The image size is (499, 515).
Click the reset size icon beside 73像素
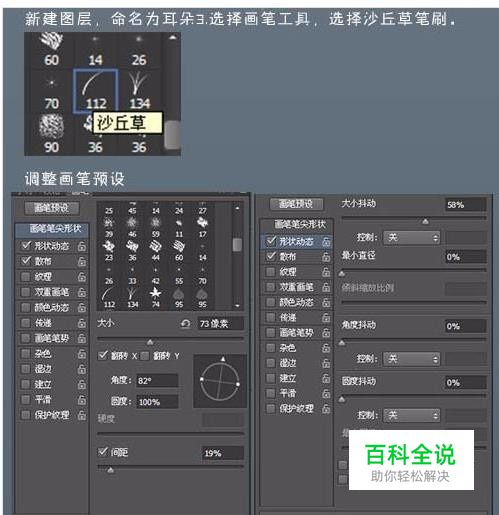186,324
